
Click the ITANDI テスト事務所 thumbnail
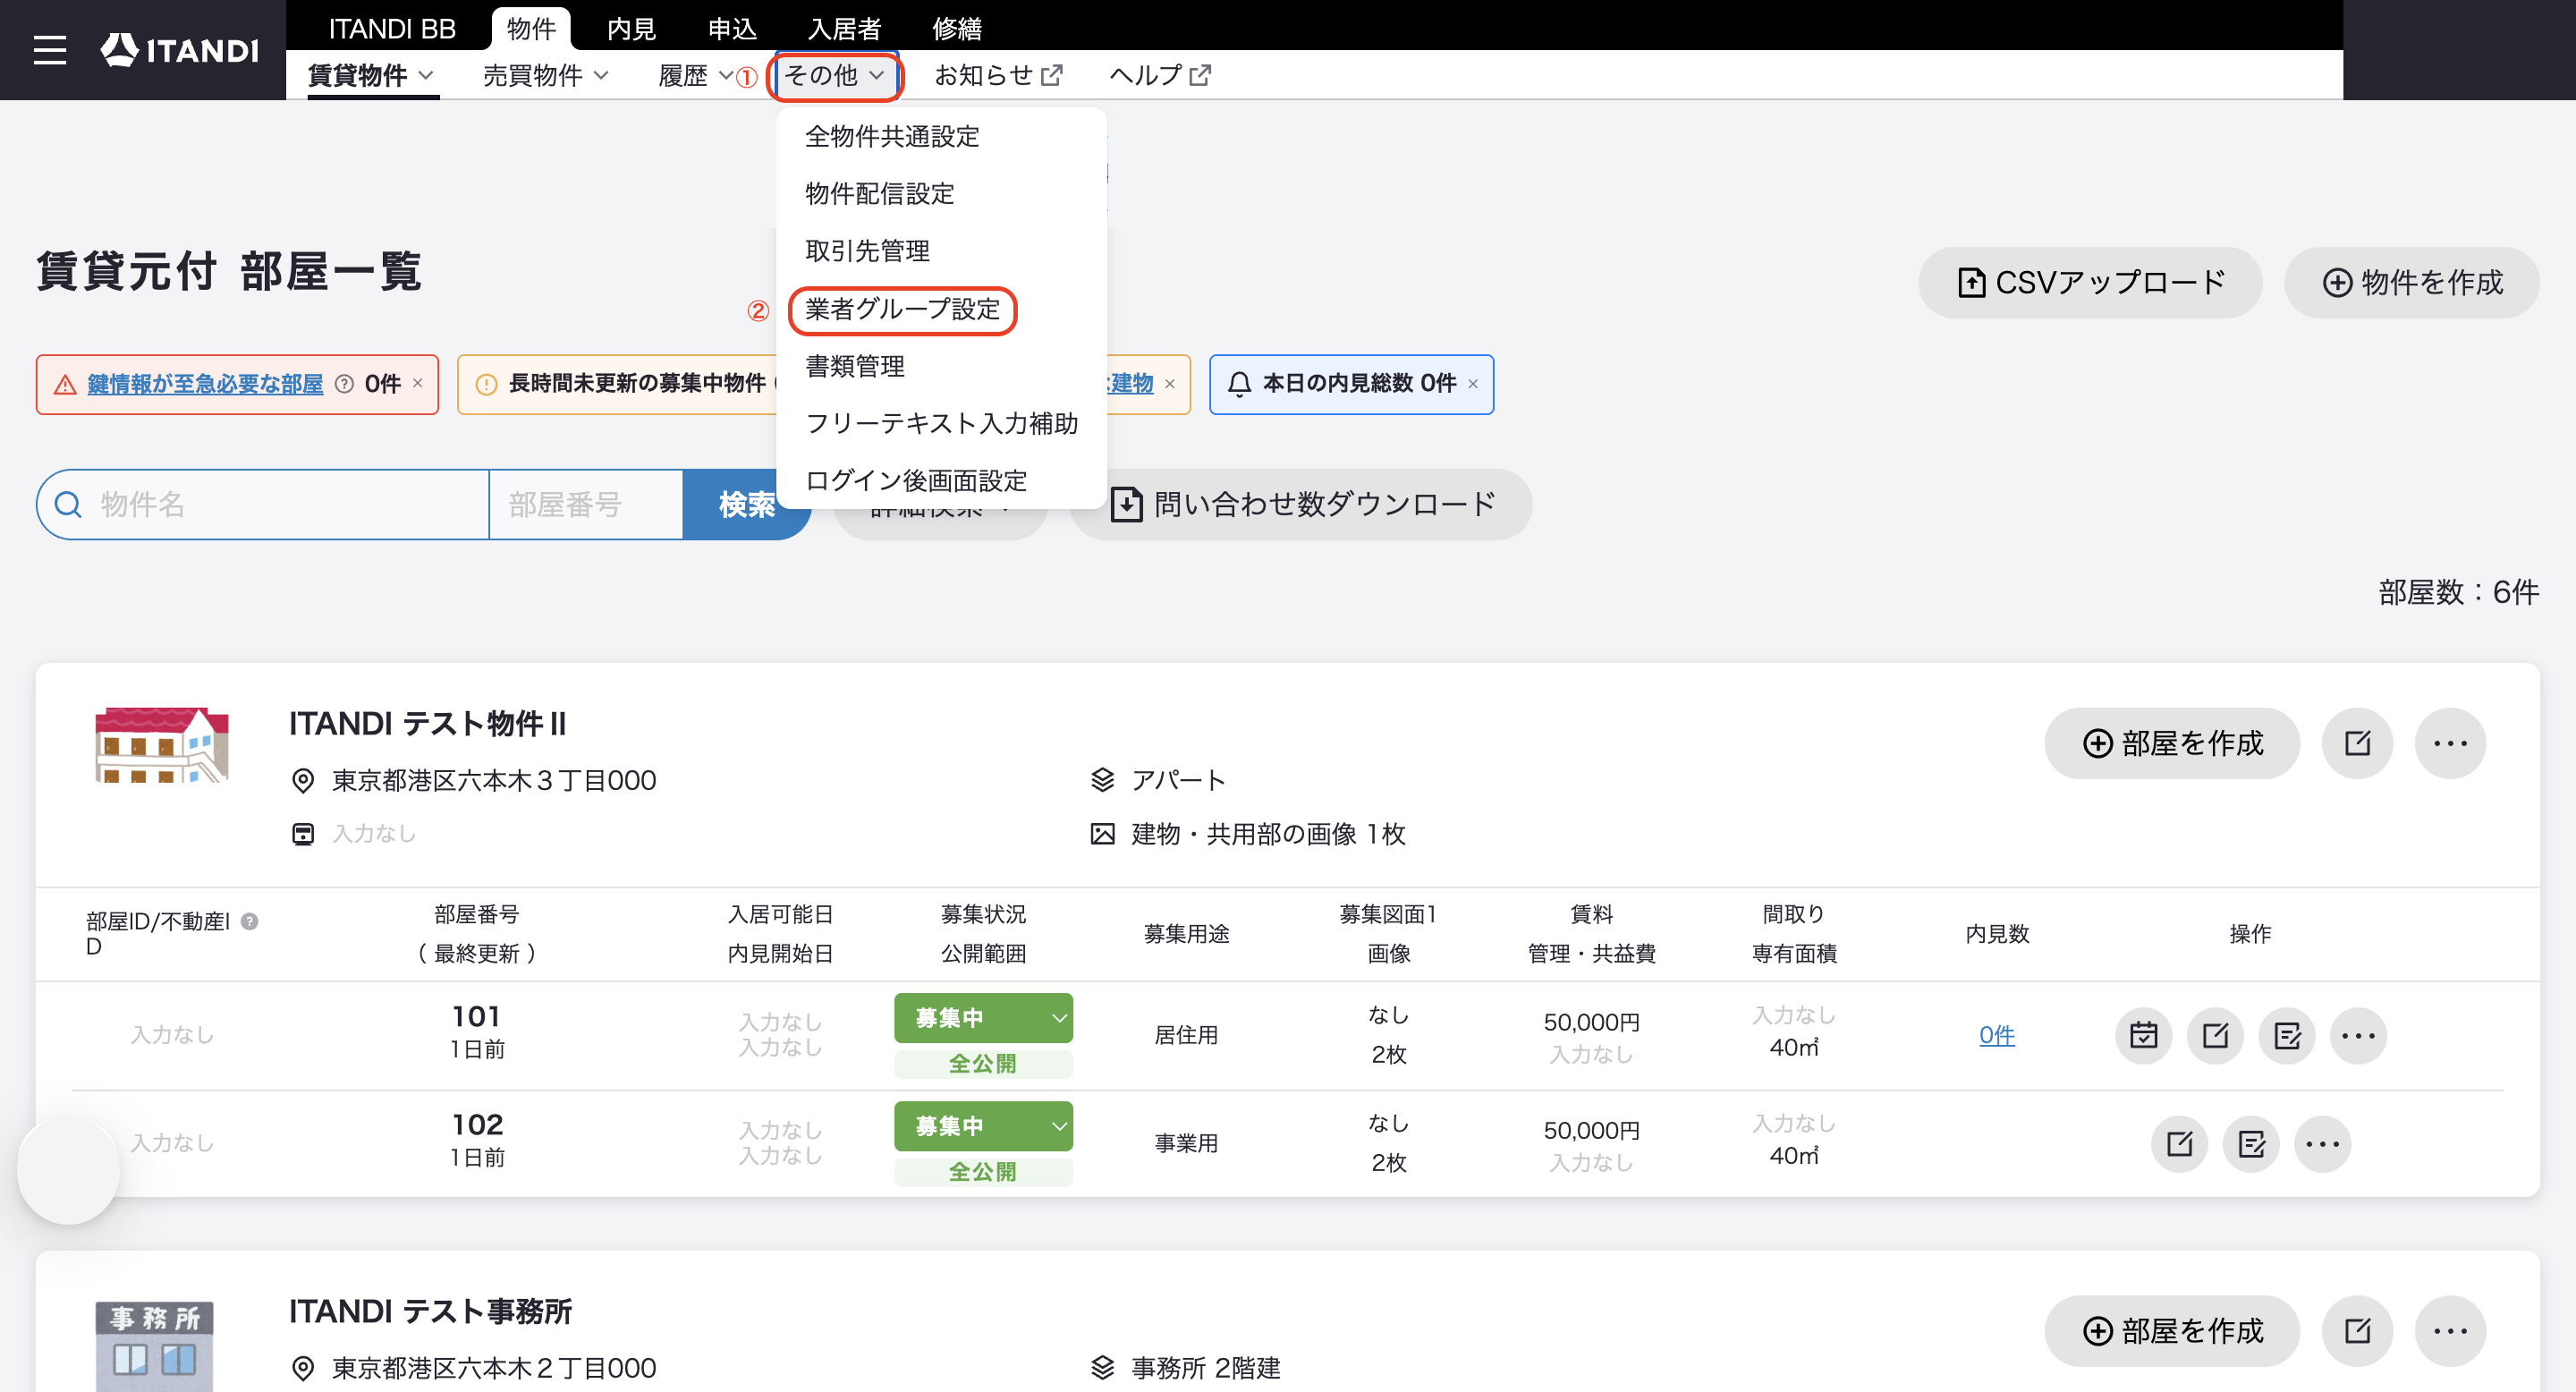coord(154,1345)
